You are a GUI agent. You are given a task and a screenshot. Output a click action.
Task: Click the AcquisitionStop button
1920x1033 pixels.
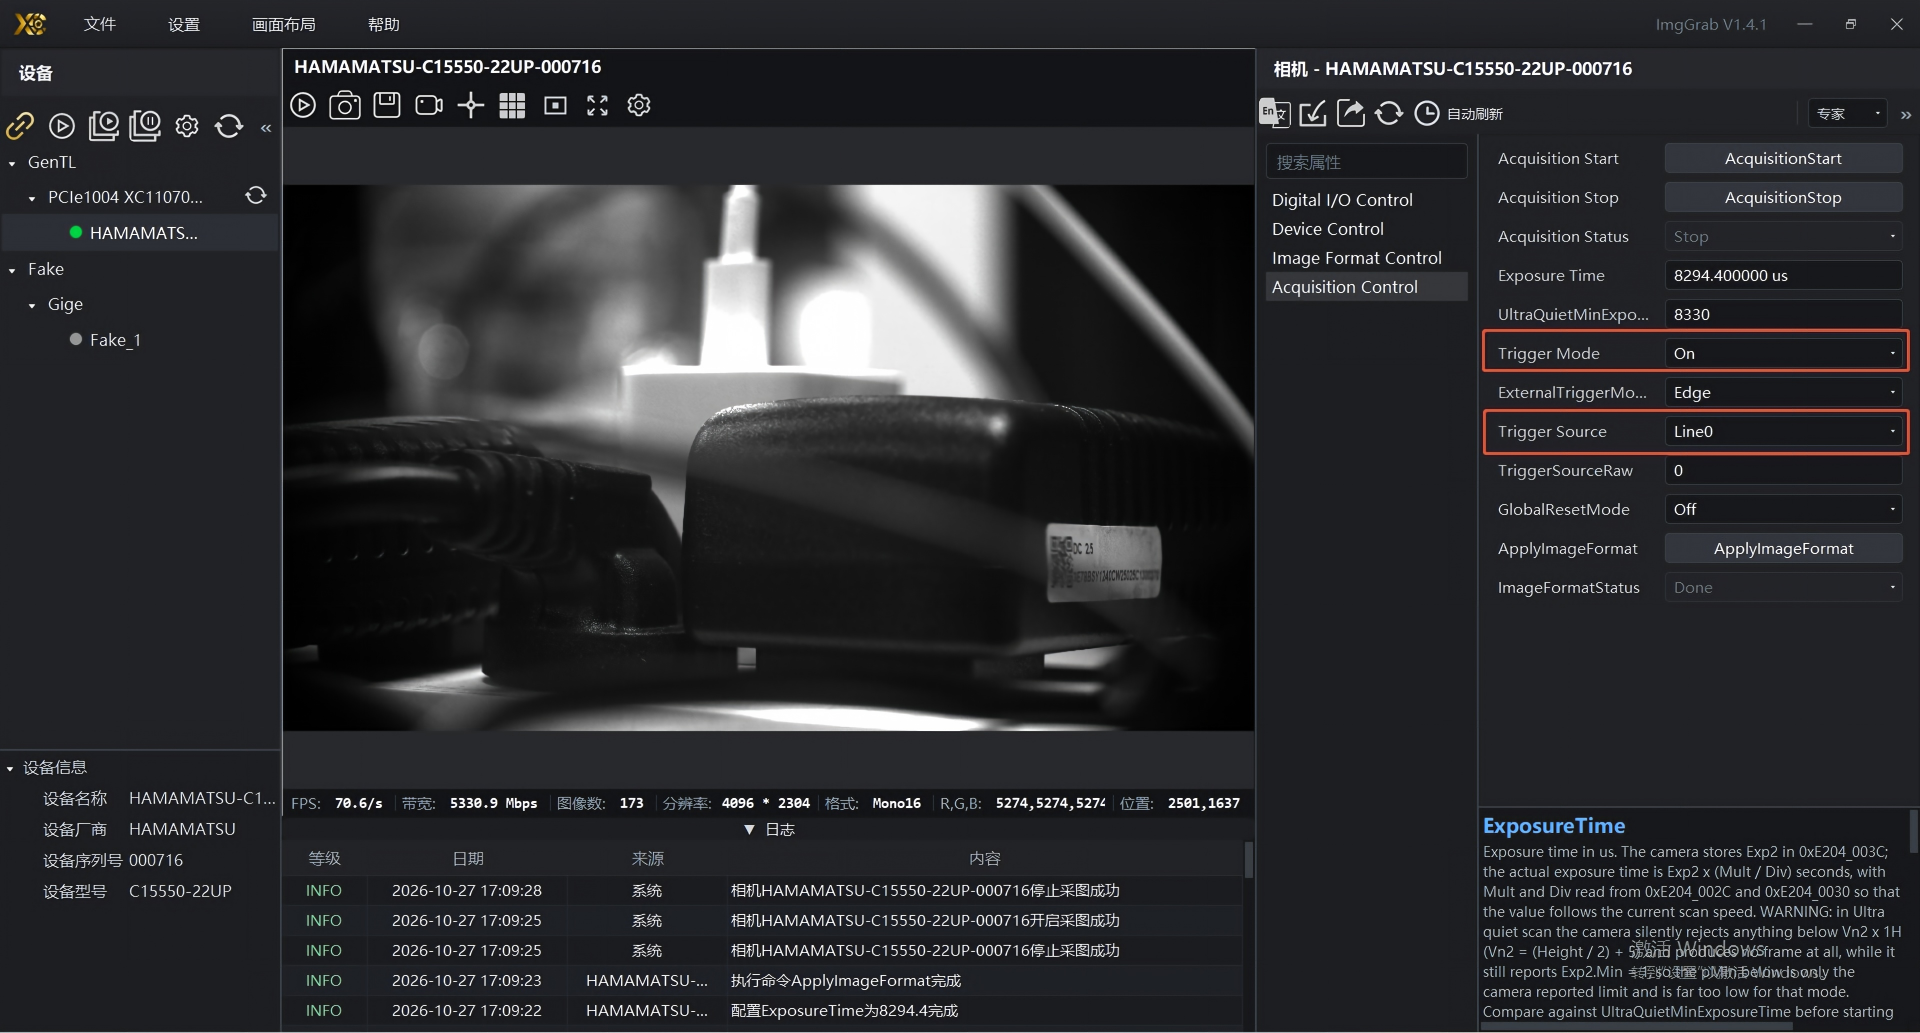pyautogui.click(x=1783, y=197)
